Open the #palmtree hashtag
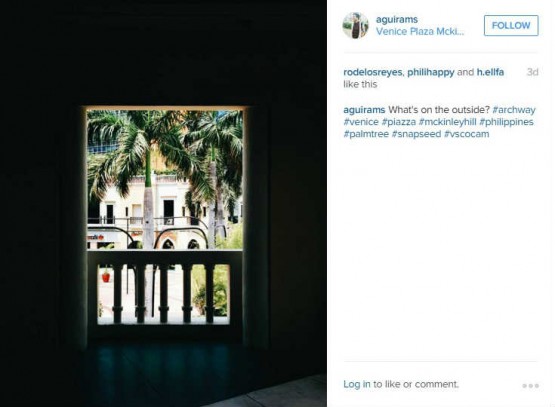The height and width of the screenshot is (407, 555). [366, 134]
